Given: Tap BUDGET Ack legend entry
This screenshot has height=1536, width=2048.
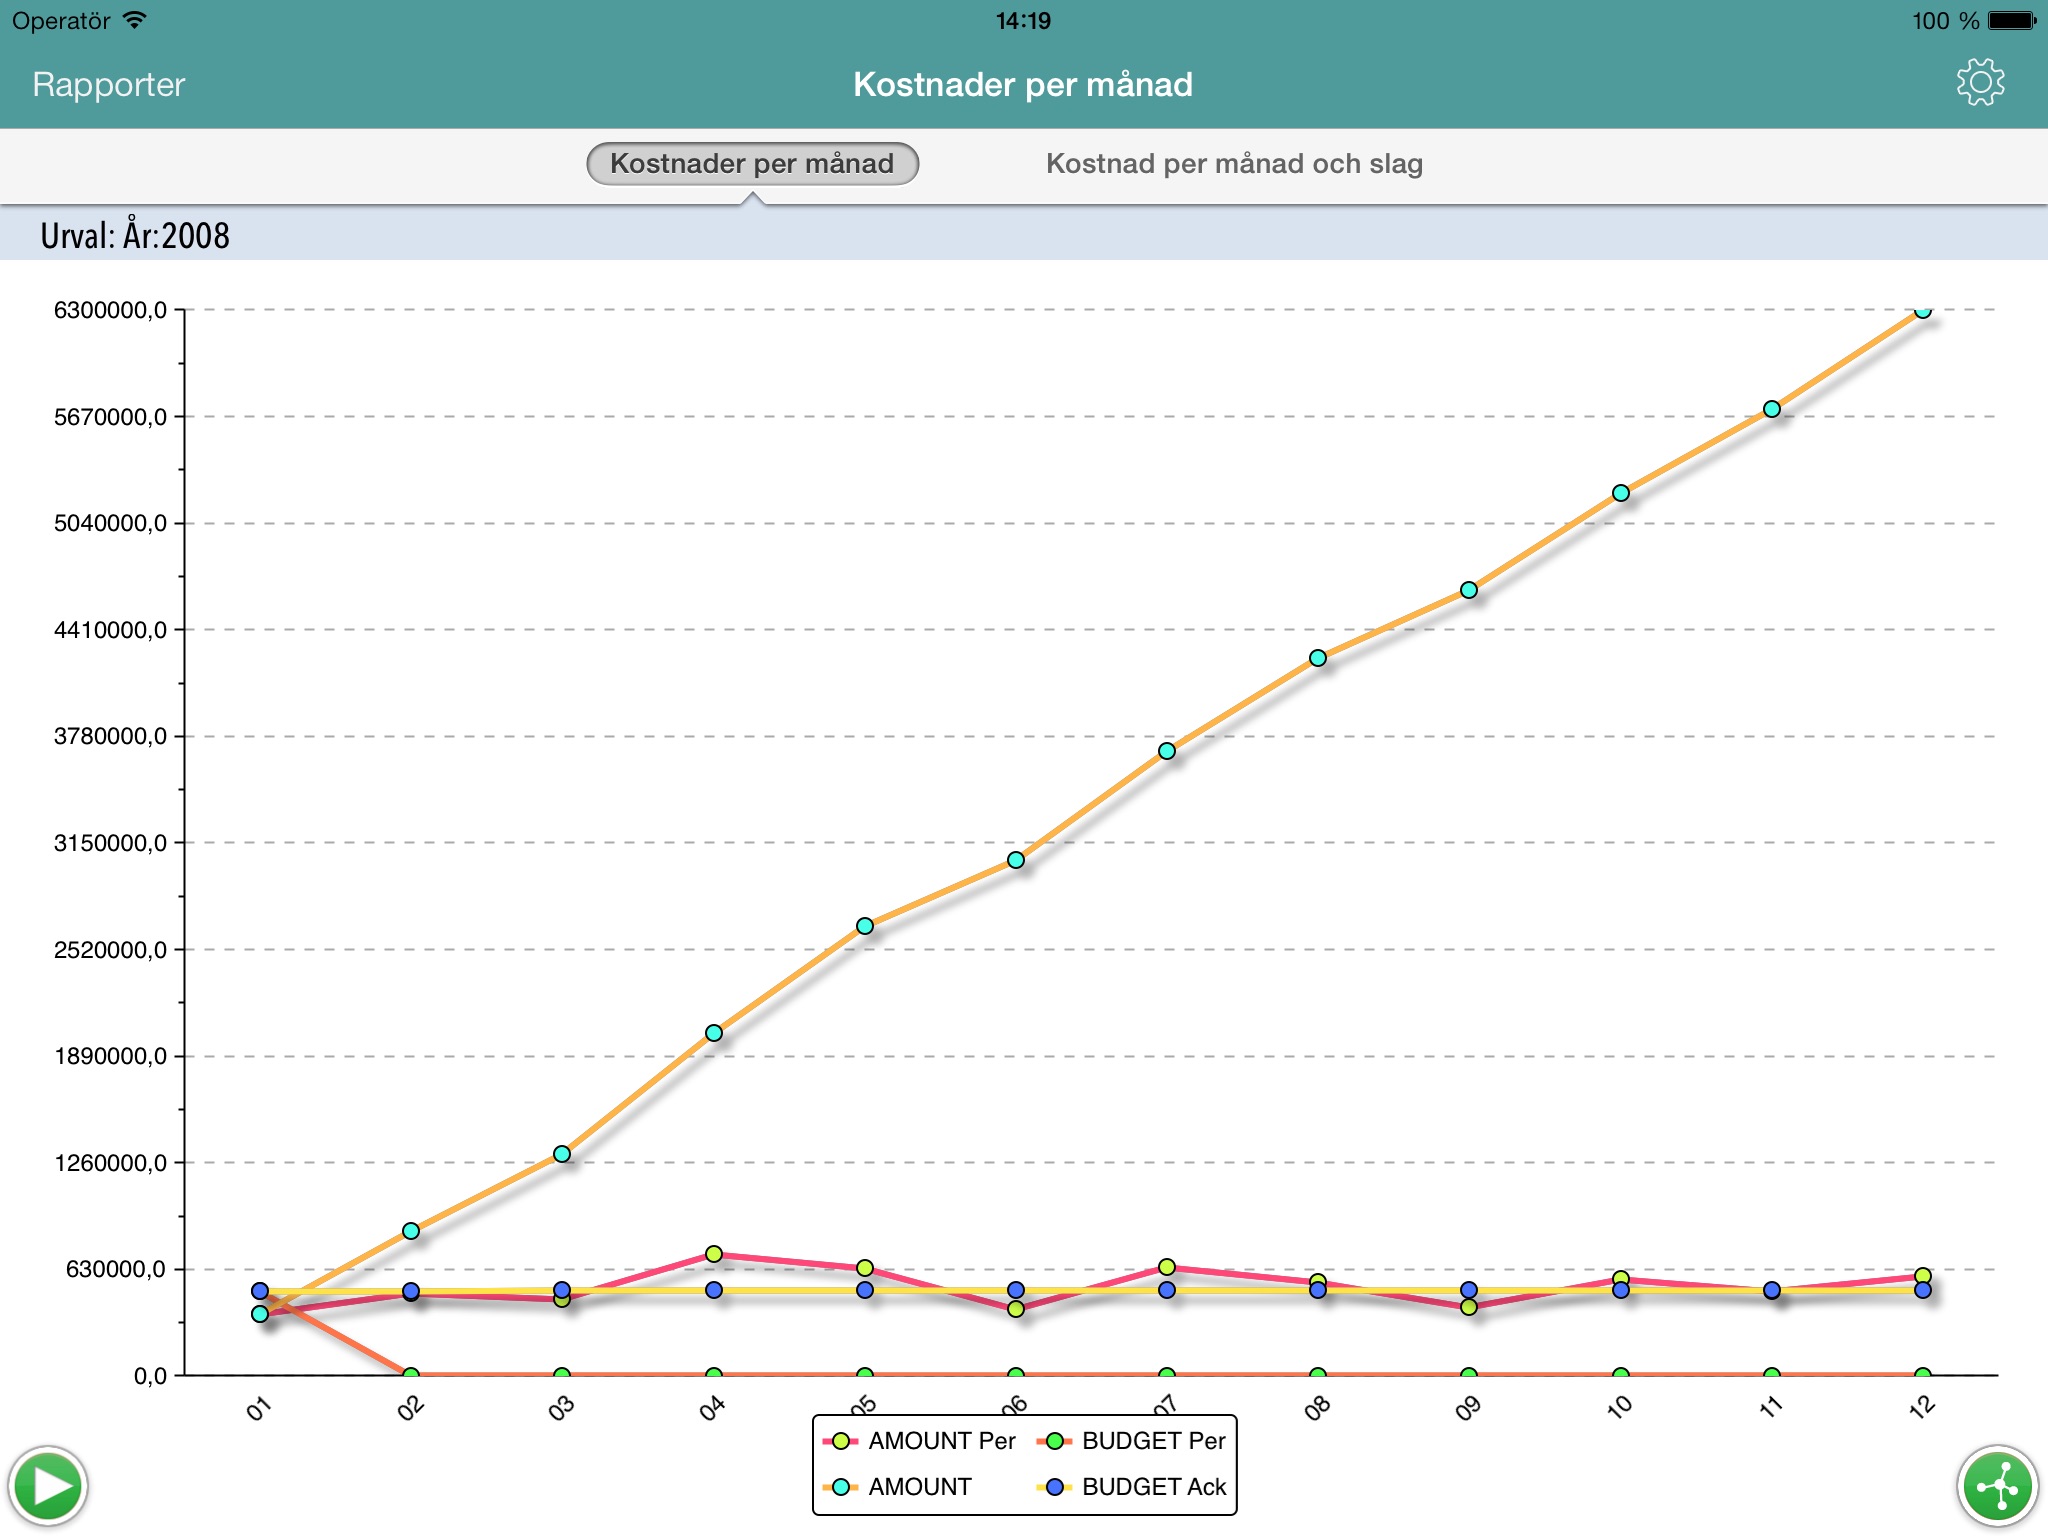Looking at the screenshot, I should click(1131, 1487).
